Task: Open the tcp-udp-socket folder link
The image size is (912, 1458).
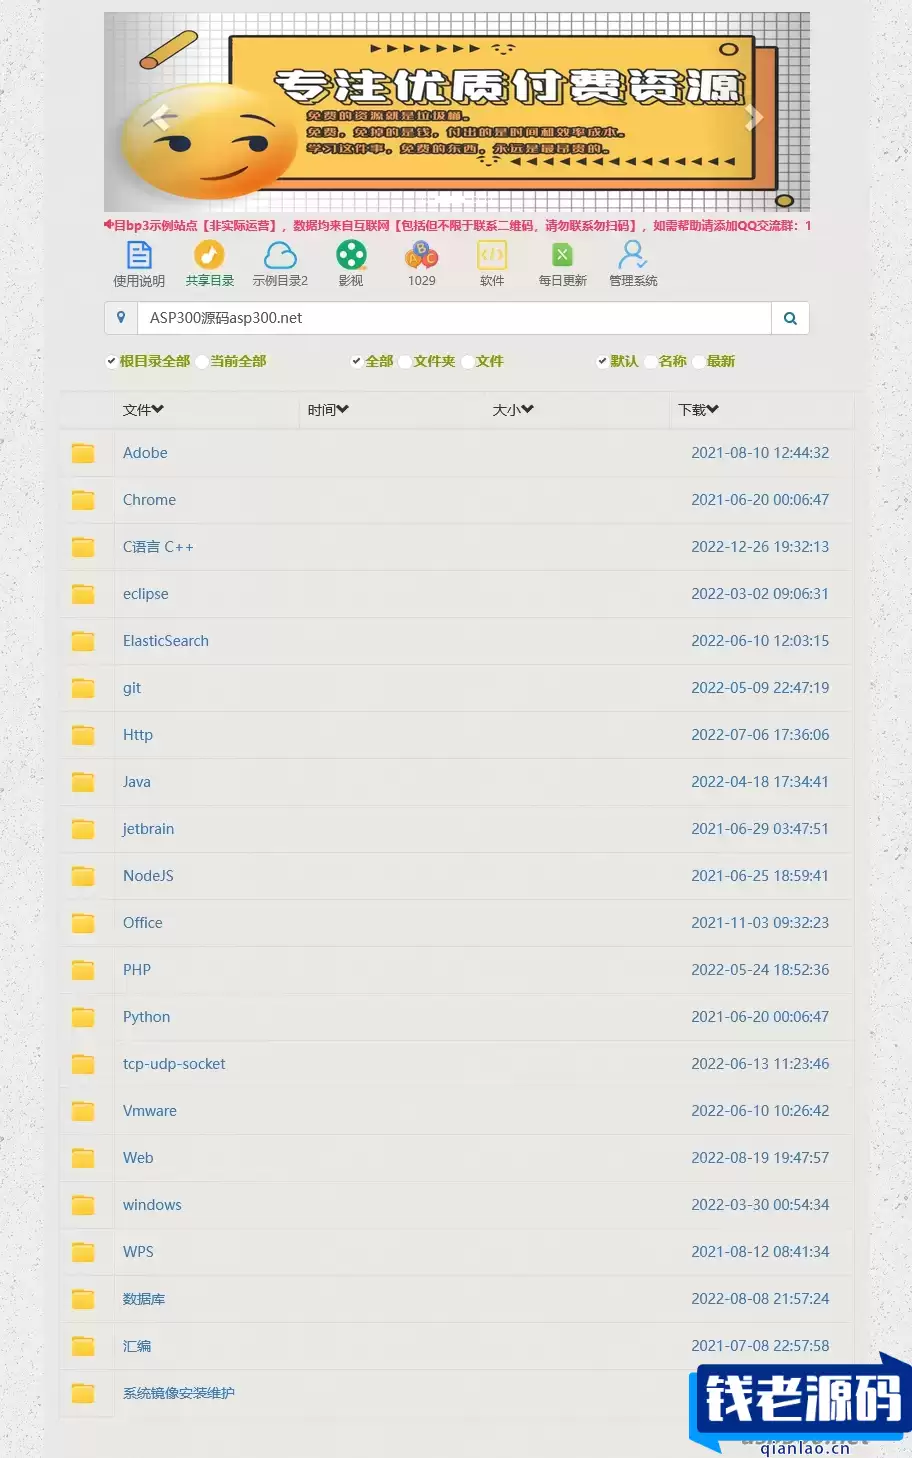Action: (x=174, y=1064)
